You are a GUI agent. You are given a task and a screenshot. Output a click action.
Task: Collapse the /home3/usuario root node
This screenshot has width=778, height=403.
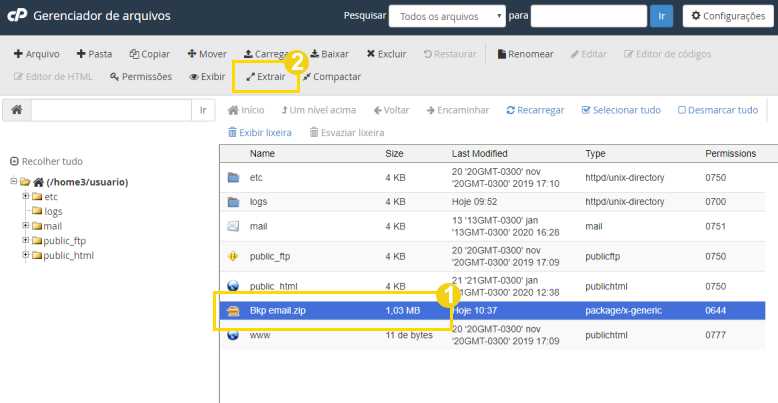[13, 181]
